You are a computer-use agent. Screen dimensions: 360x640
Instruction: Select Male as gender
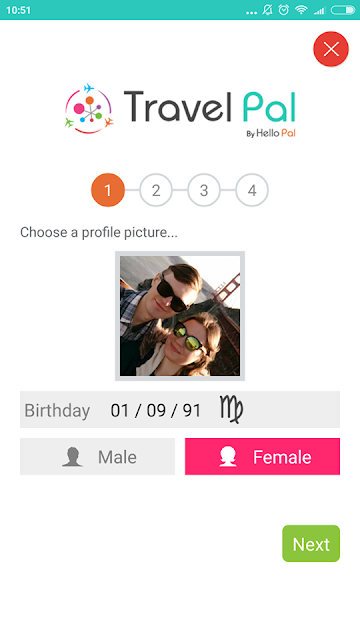tap(98, 456)
